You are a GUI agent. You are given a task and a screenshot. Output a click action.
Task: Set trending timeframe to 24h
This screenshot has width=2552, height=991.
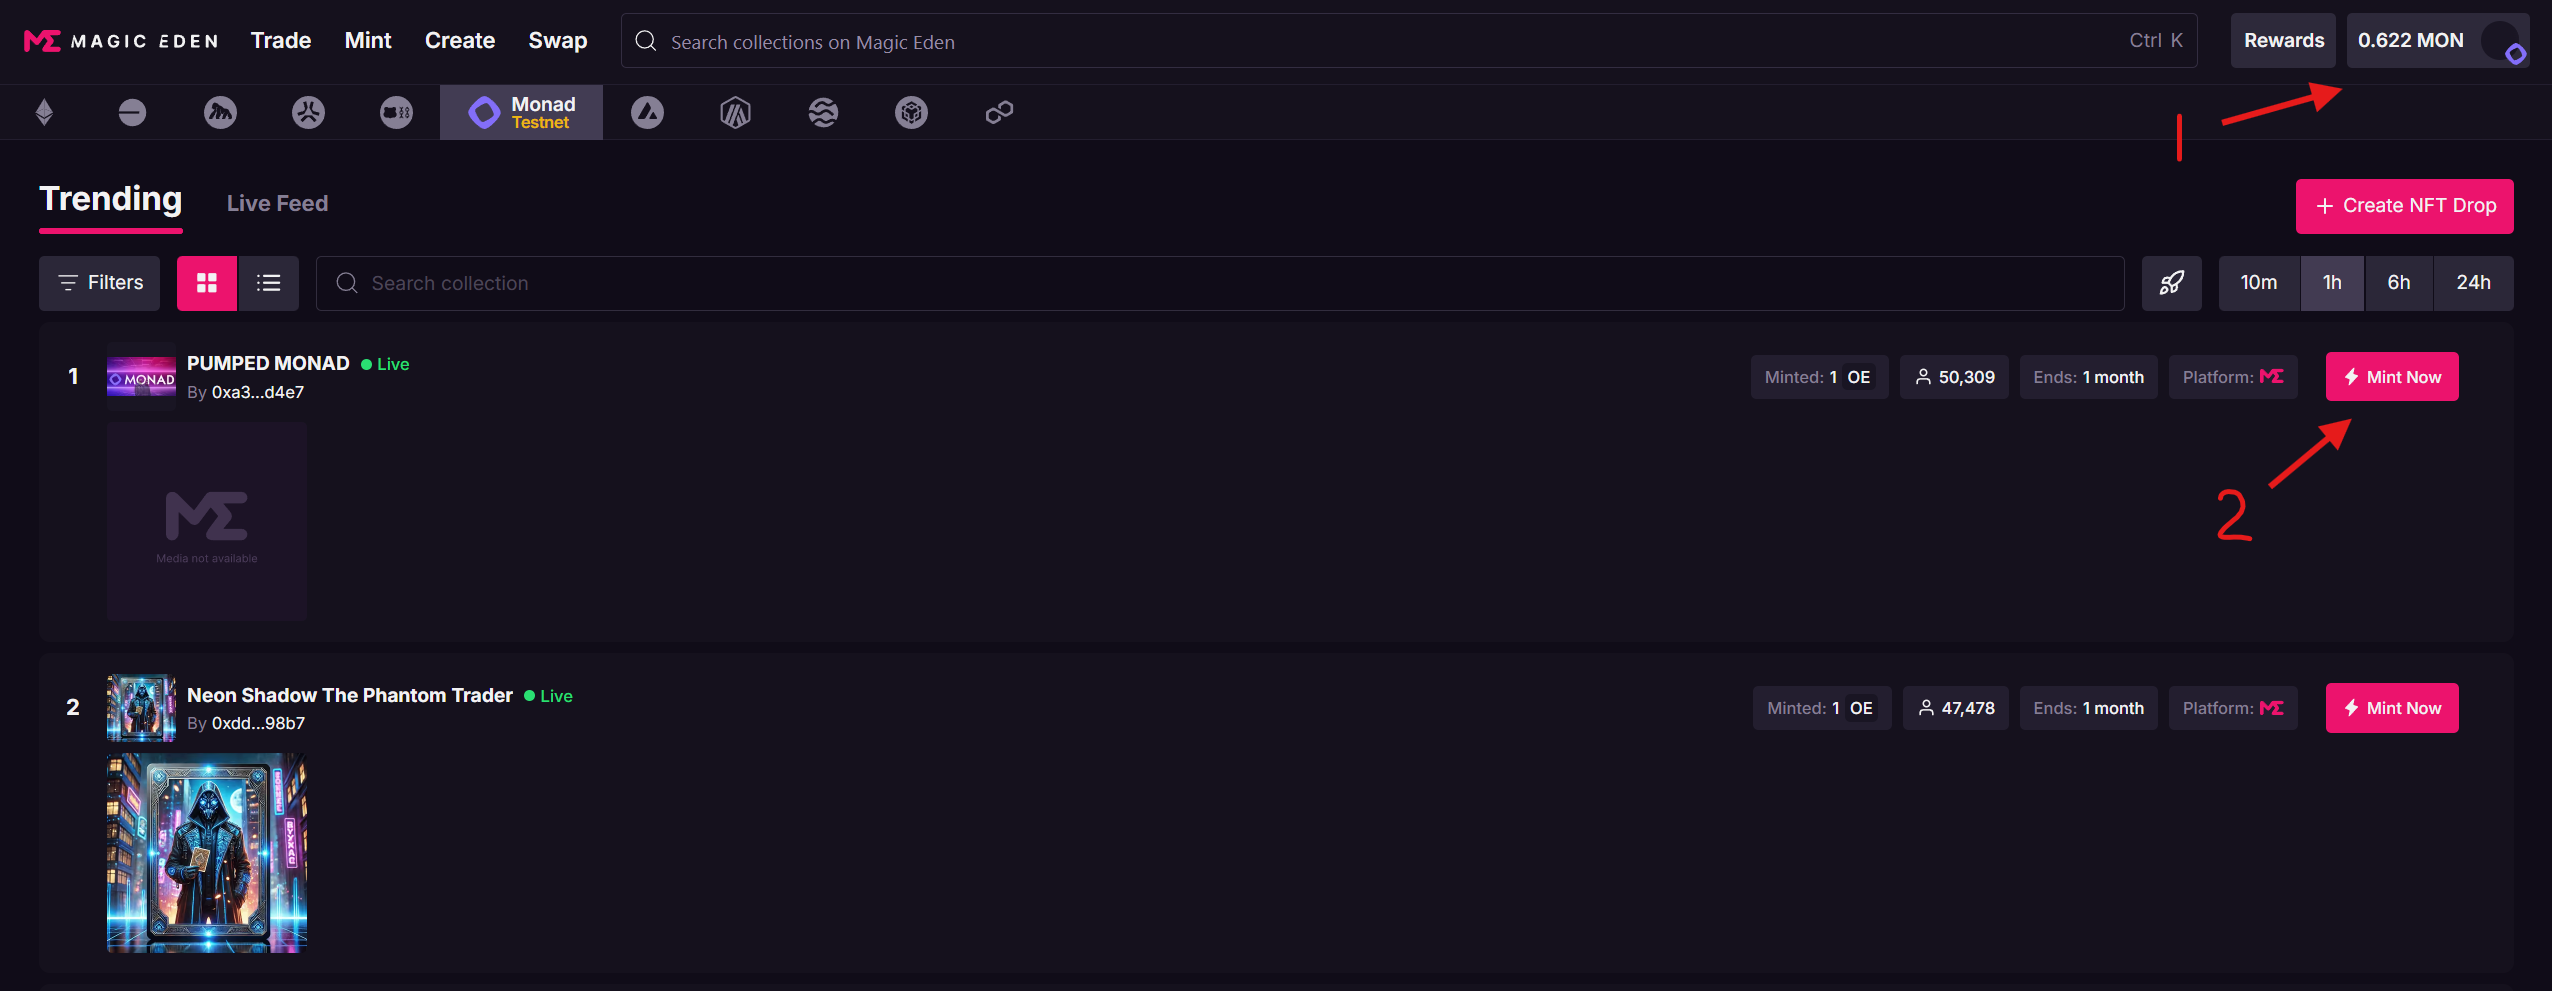click(x=2473, y=283)
